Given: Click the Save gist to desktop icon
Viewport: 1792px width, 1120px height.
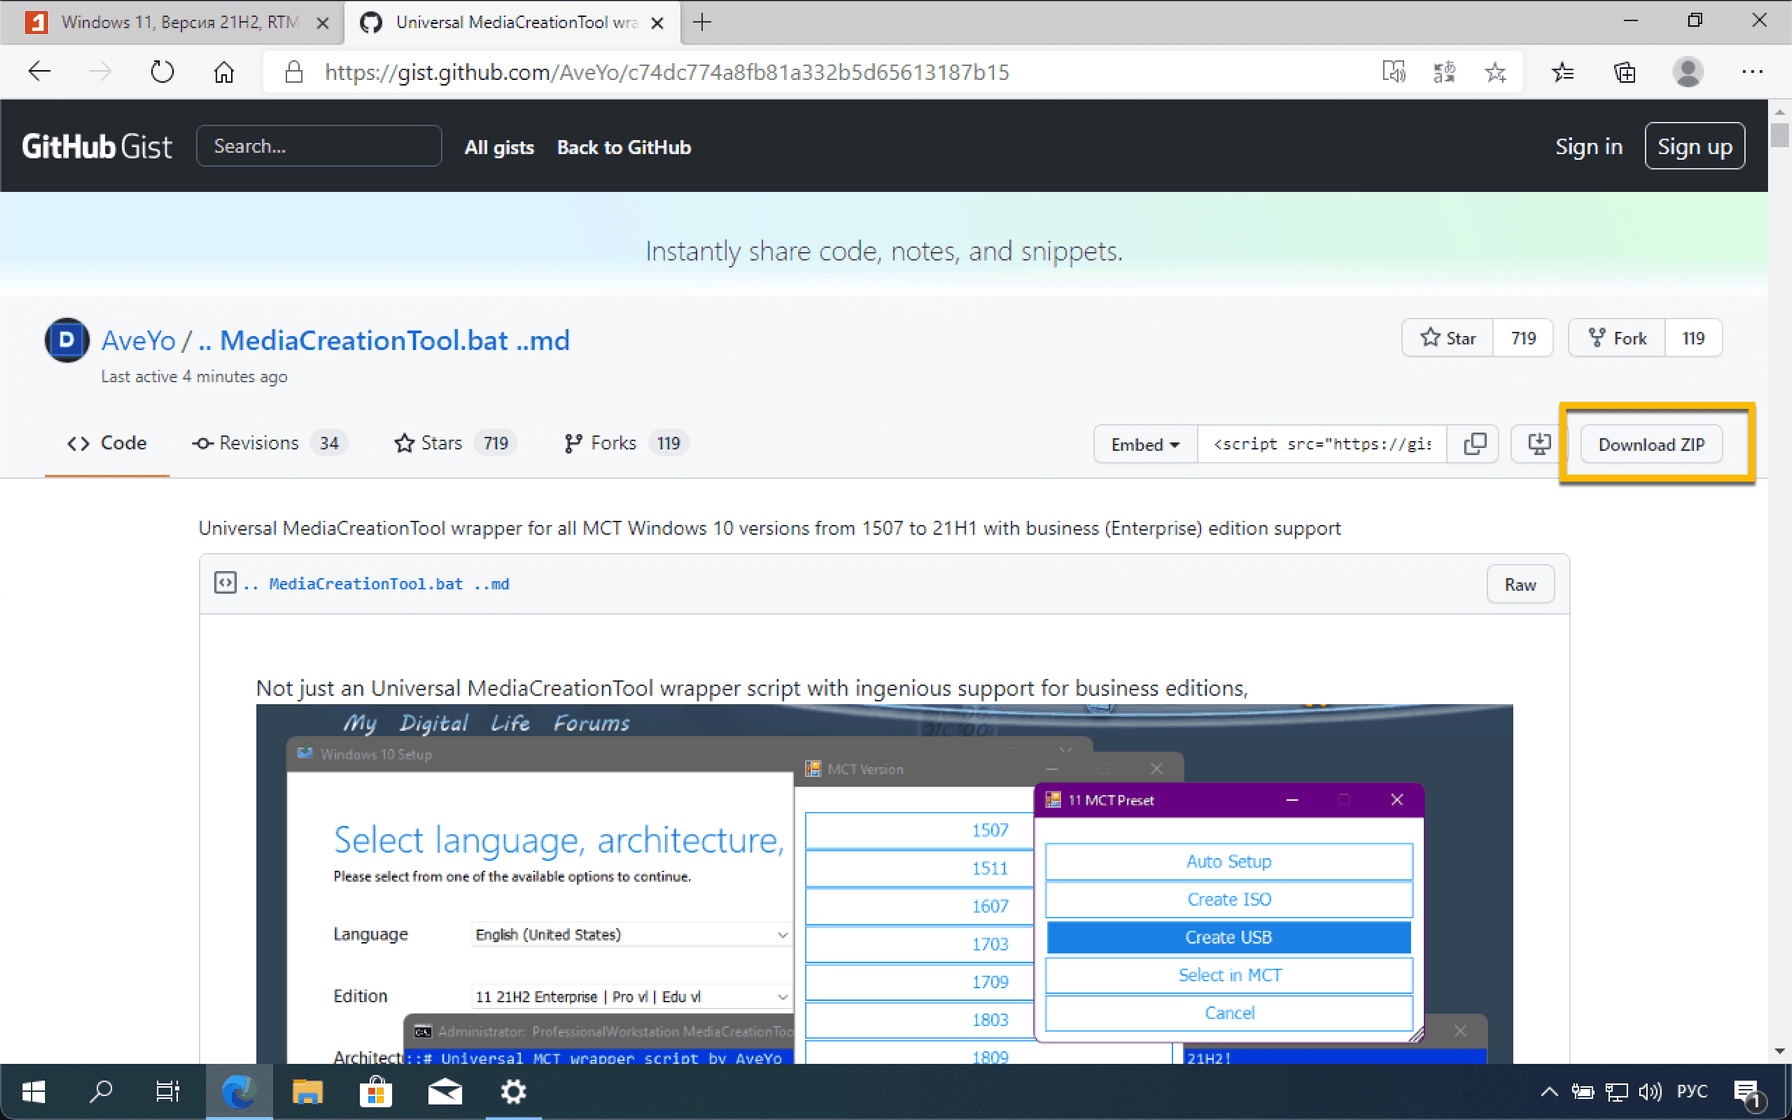Looking at the screenshot, I should [1539, 444].
